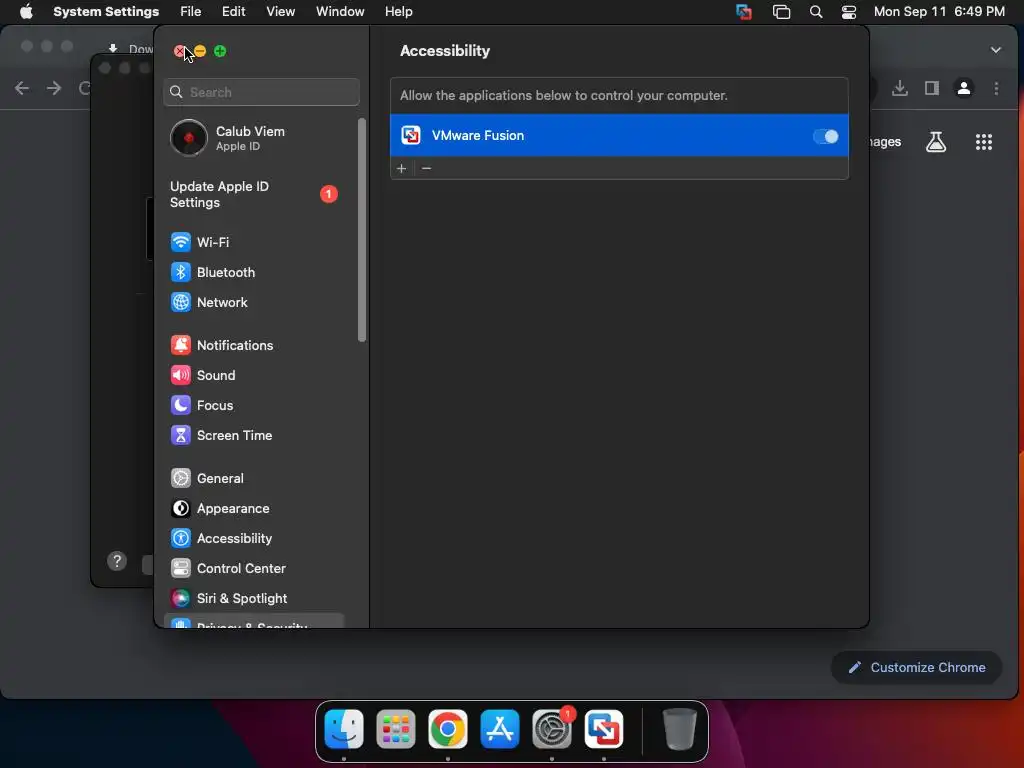
Task: Minimize the System Settings window
Action: coord(200,51)
